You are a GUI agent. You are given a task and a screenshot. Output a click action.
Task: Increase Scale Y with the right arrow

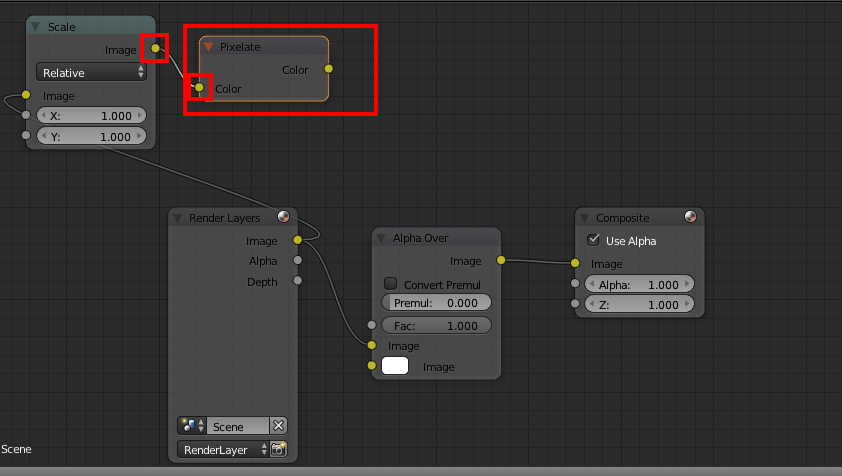click(140, 136)
